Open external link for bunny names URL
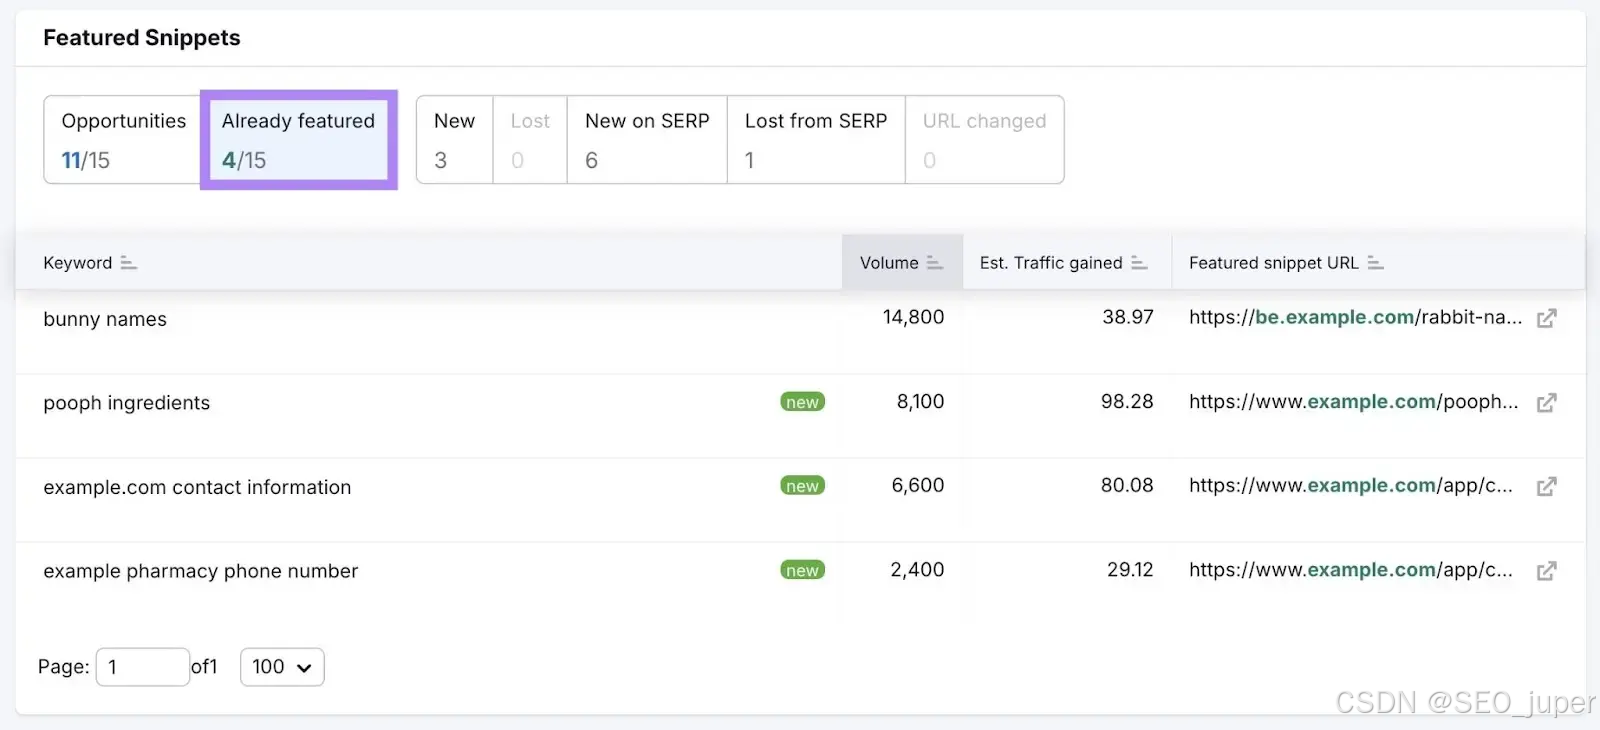The height and width of the screenshot is (730, 1600). 1546,318
